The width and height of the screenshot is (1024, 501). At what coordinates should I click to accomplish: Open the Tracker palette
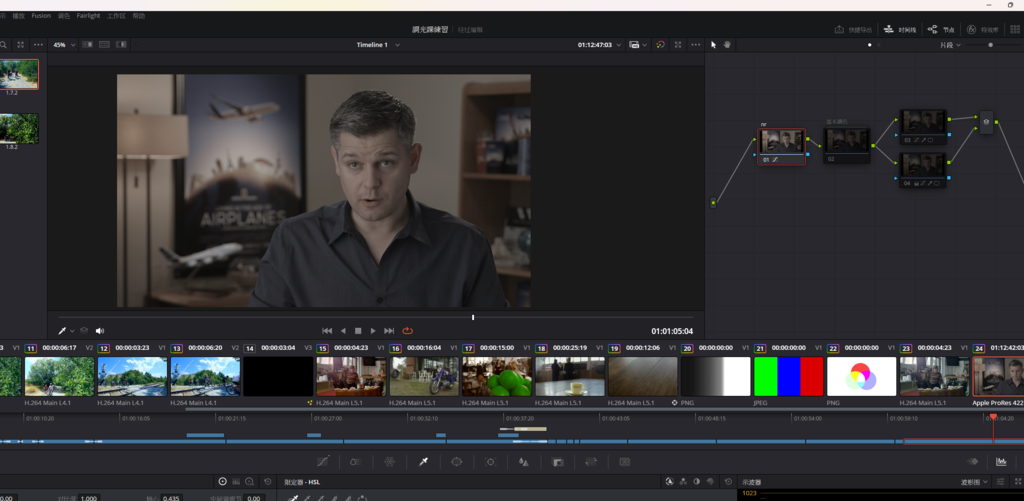490,462
